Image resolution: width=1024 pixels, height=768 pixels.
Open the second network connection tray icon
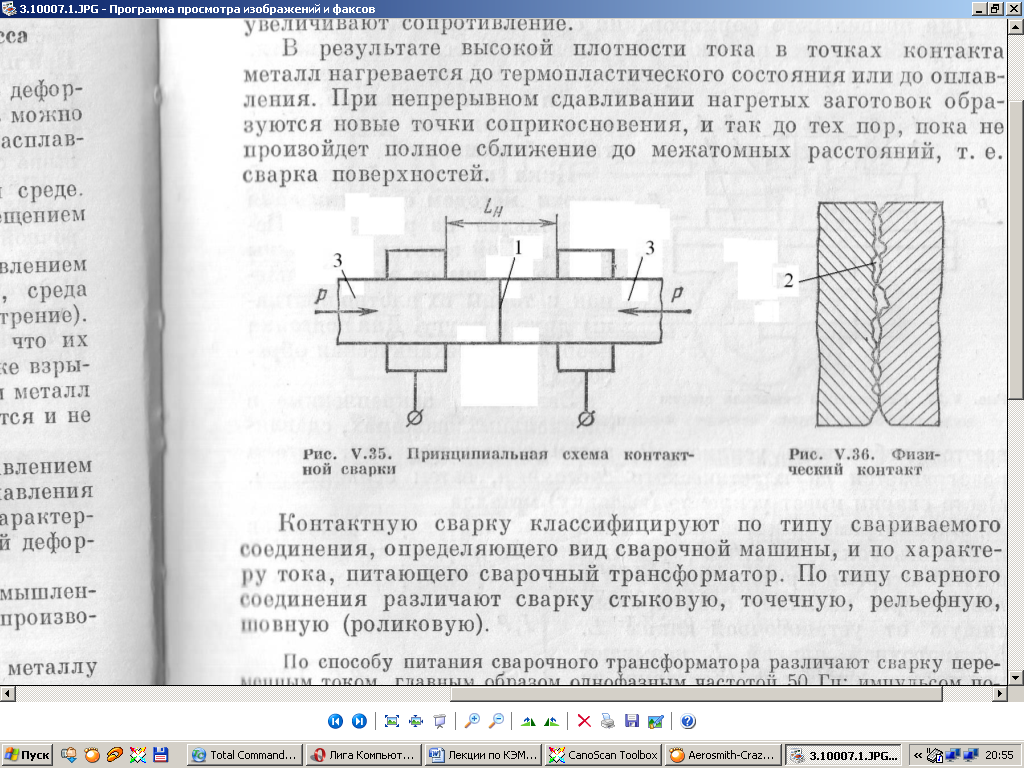point(971,756)
